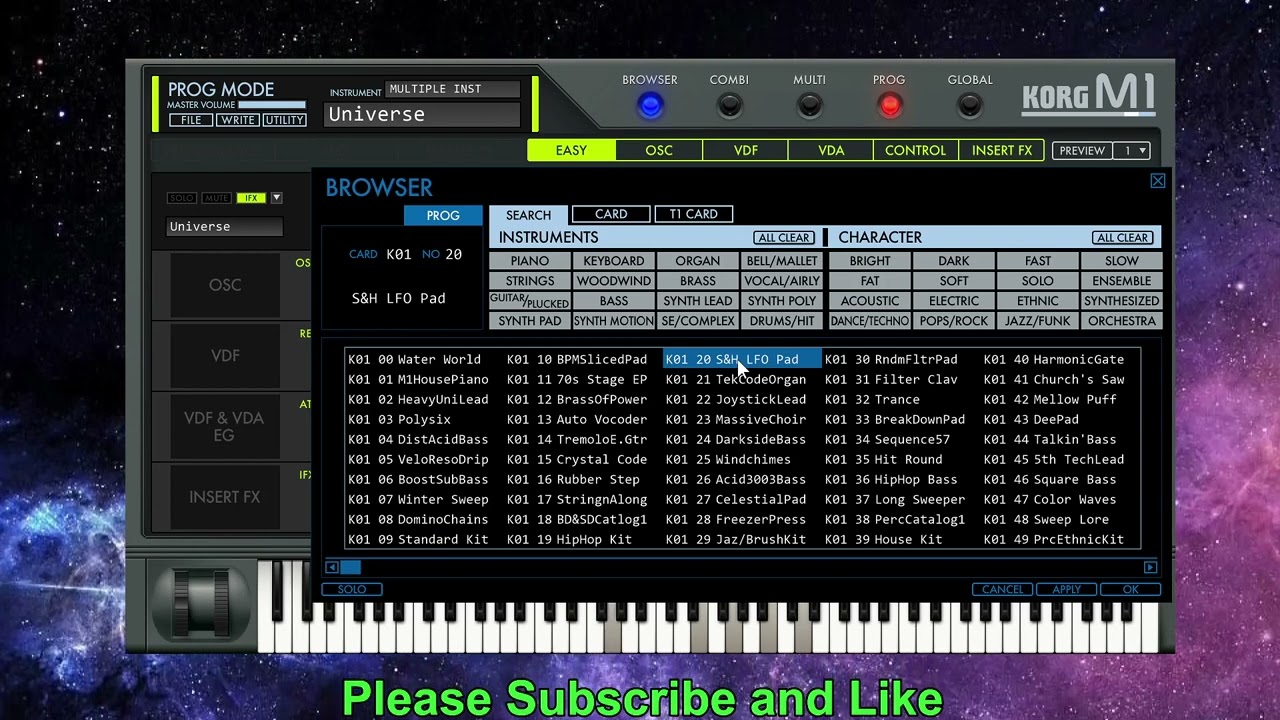Switch browser to CARD tab

pos(611,214)
